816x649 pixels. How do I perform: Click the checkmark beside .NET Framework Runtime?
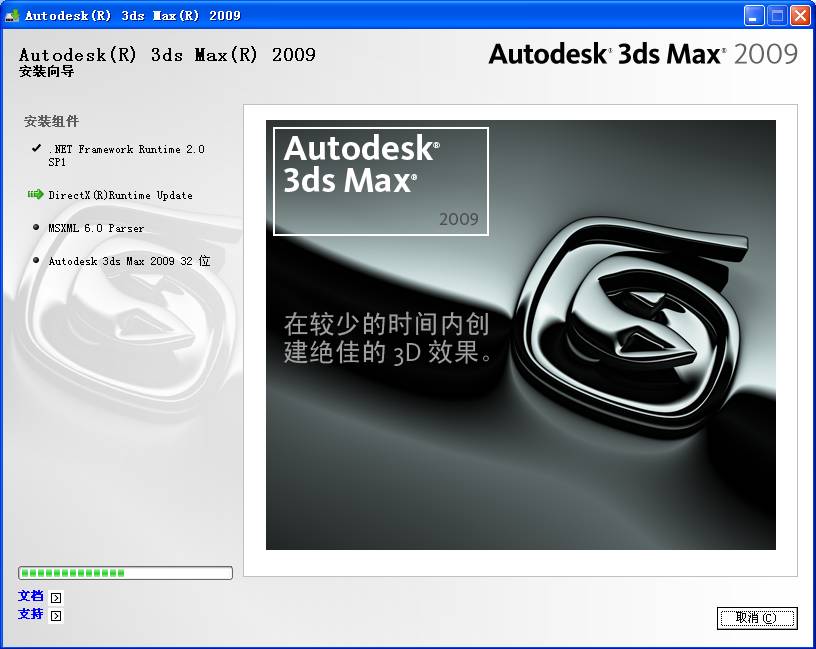coord(36,148)
